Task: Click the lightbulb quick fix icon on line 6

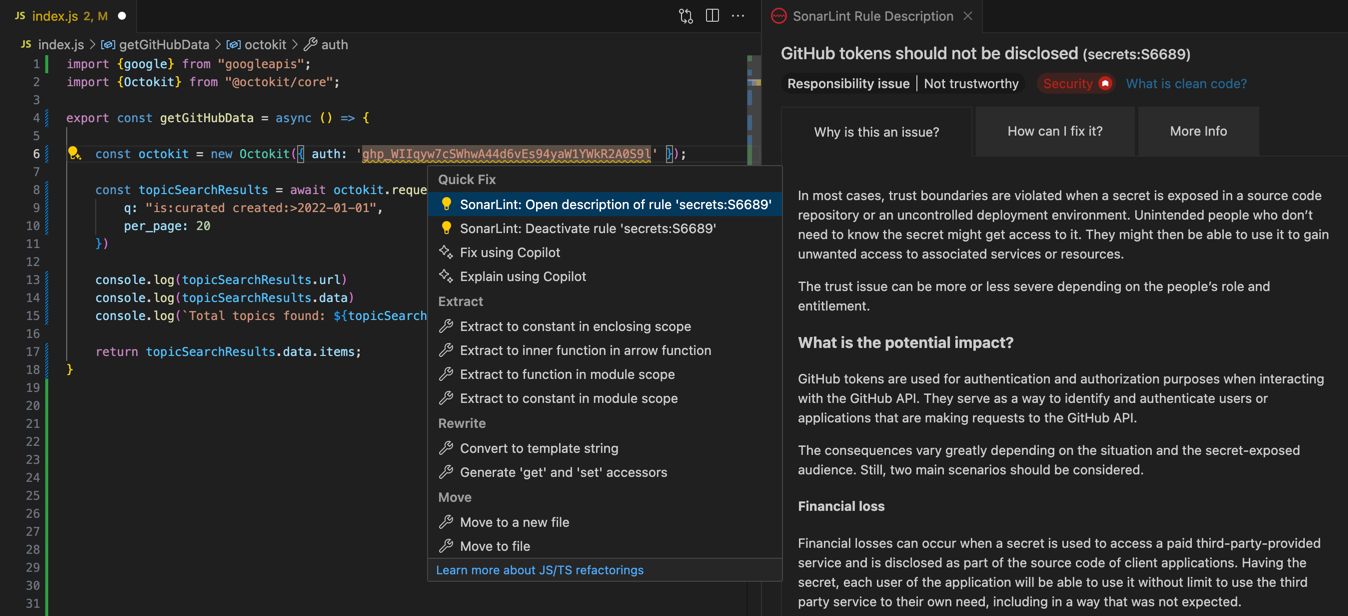Action: click(73, 154)
